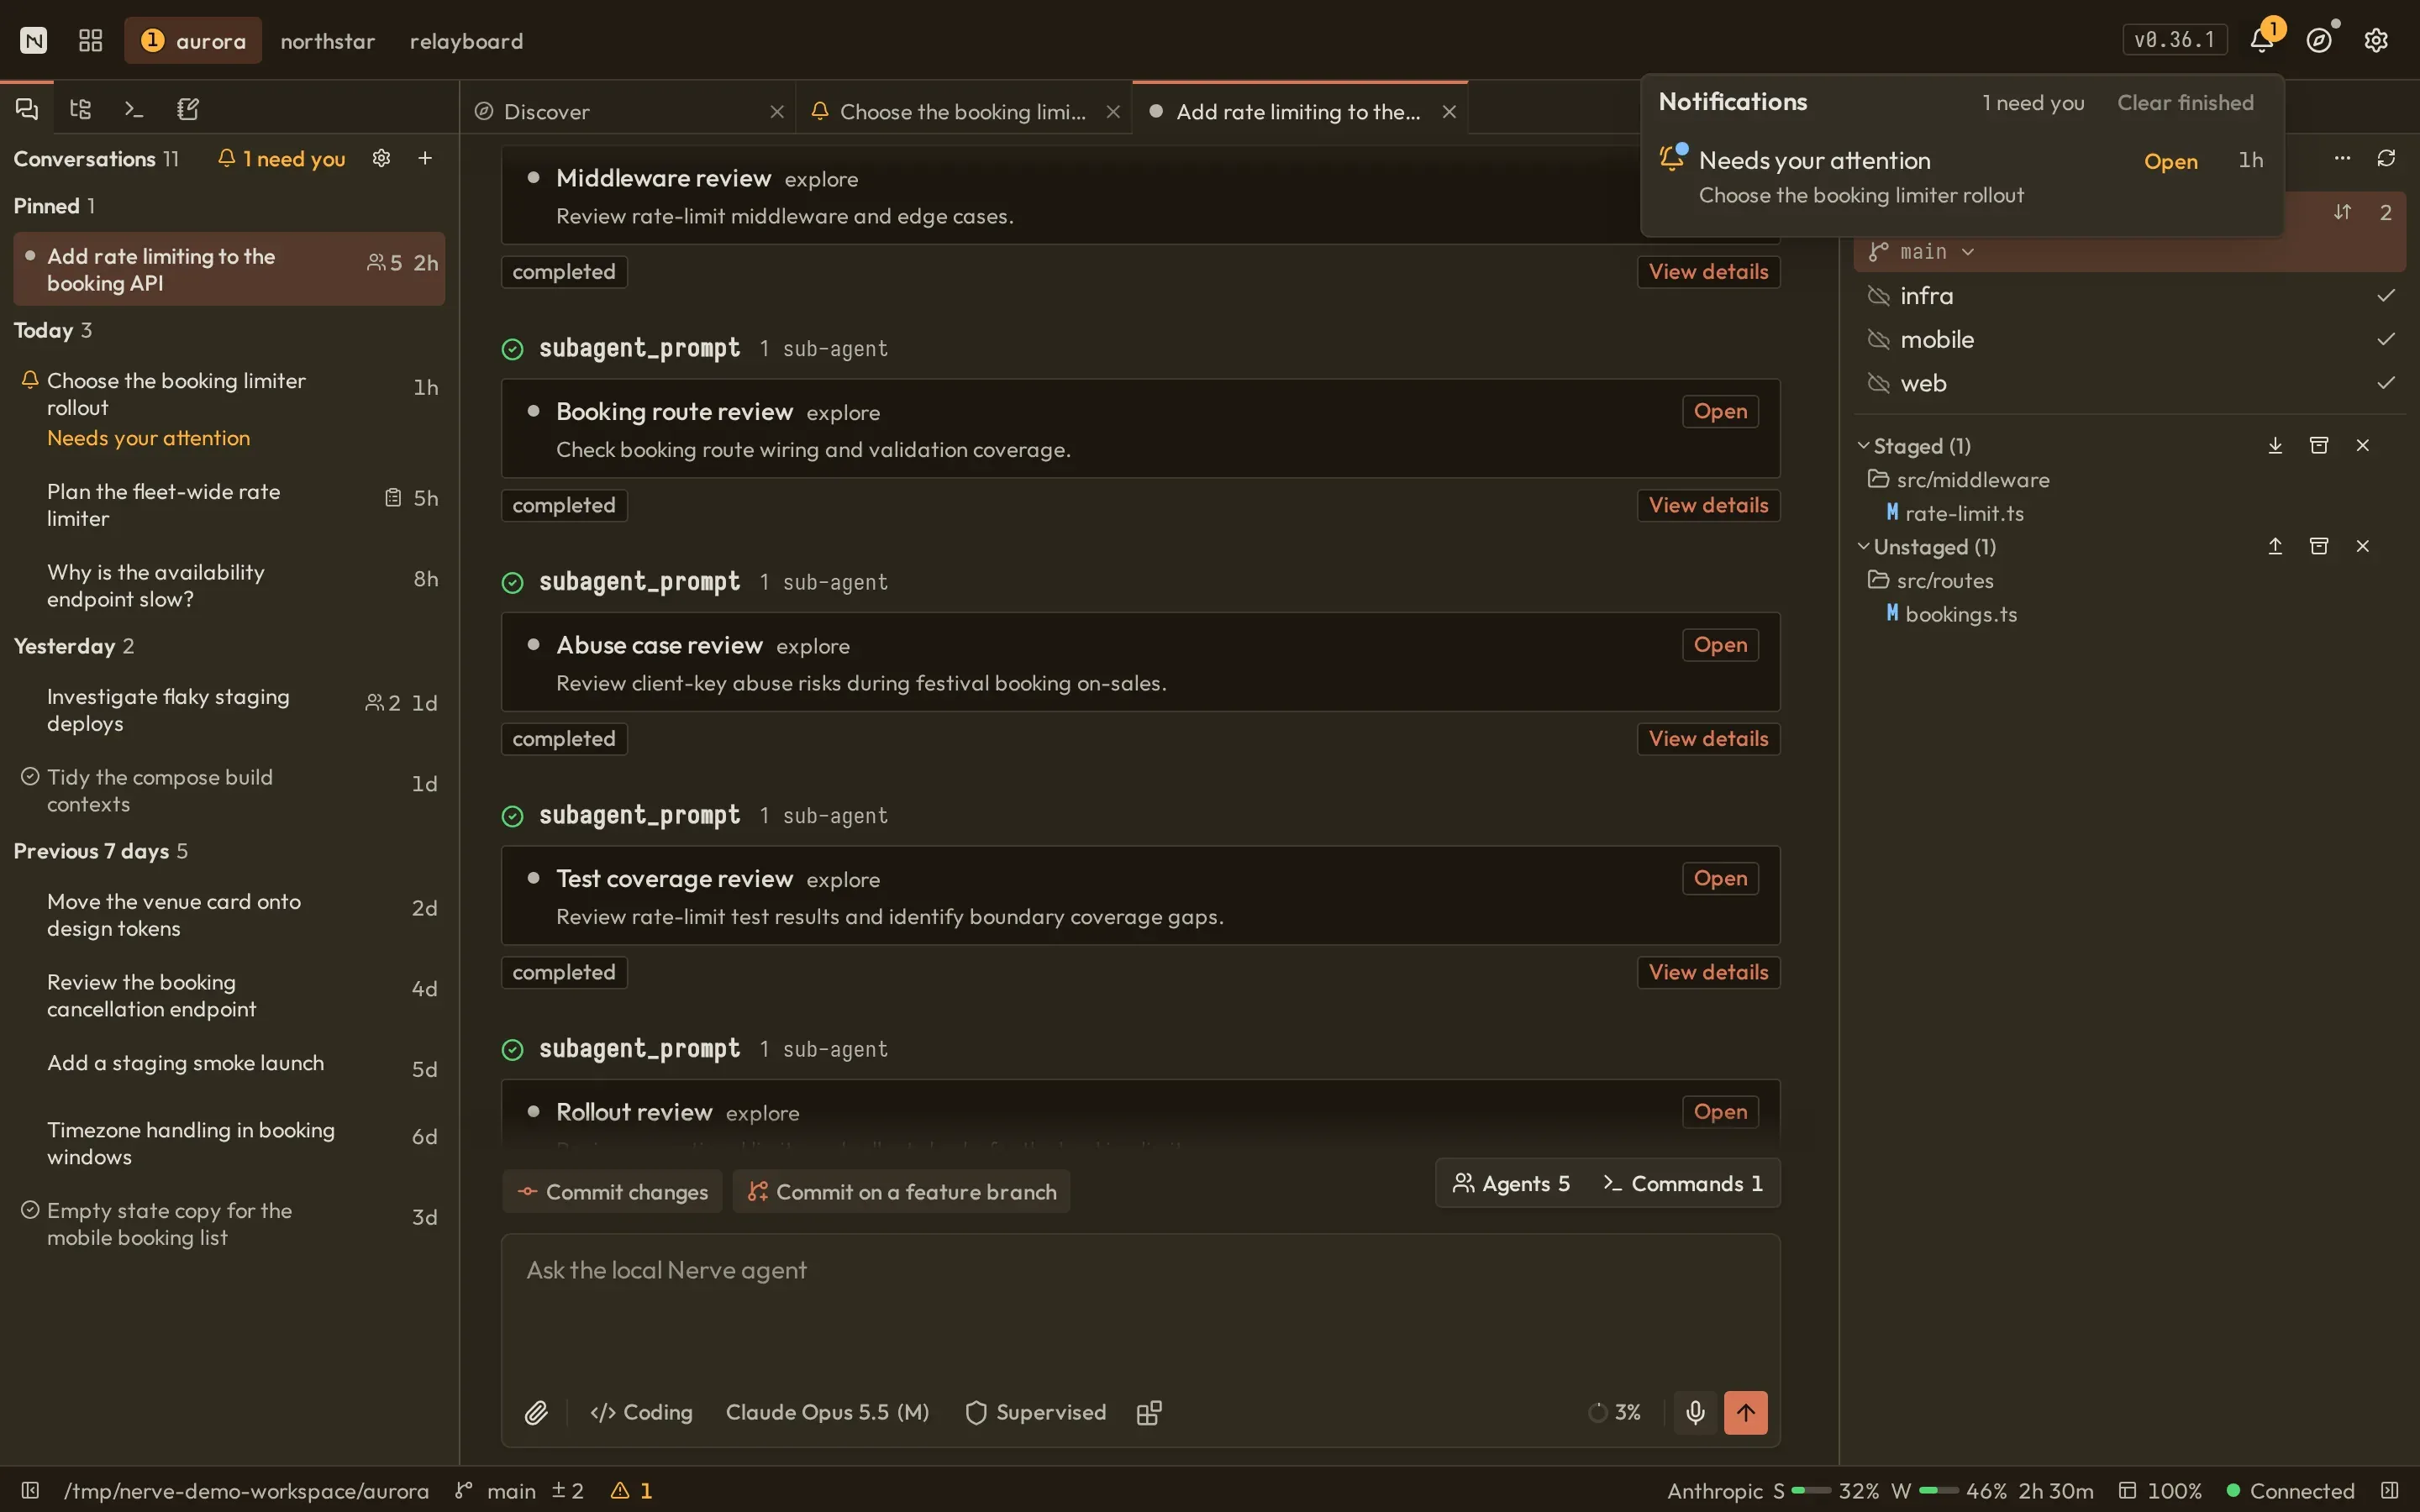Show the conversations panel icon
The image size is (2420, 1512).
27,109
